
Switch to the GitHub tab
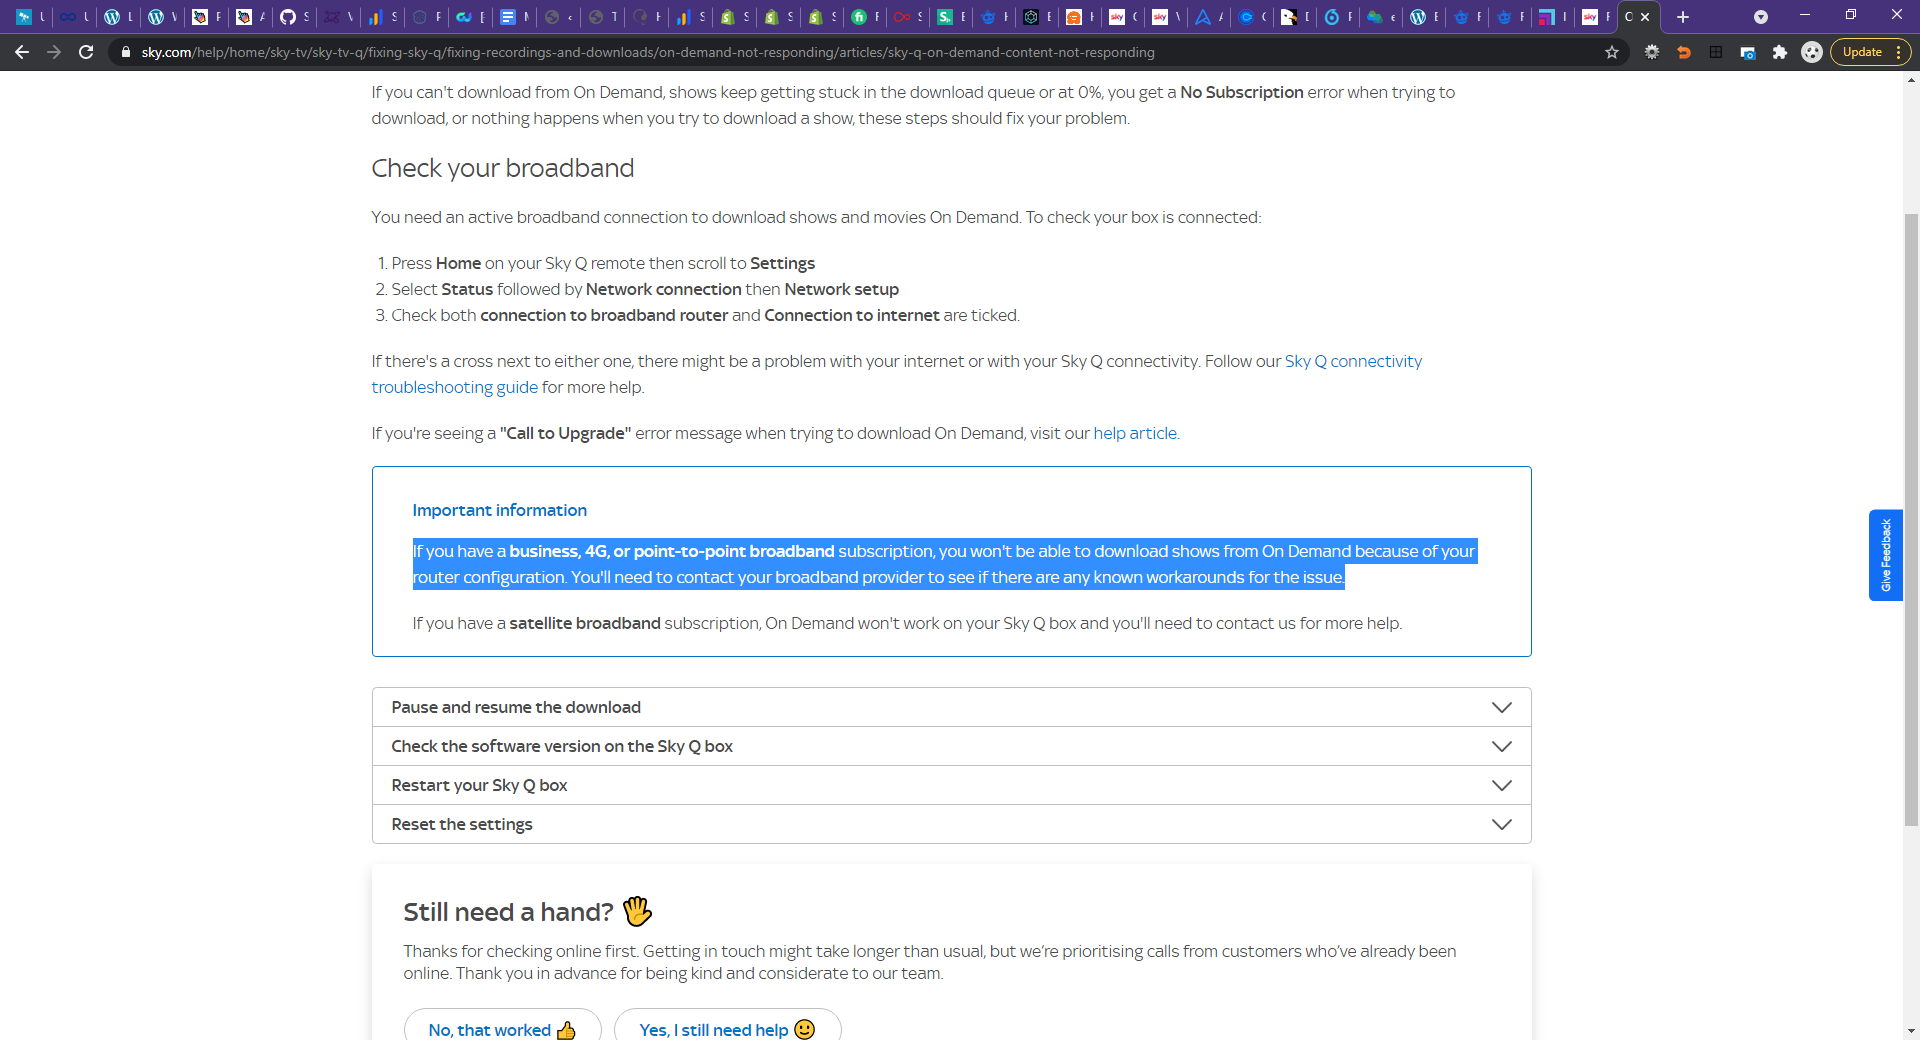[x=293, y=17]
